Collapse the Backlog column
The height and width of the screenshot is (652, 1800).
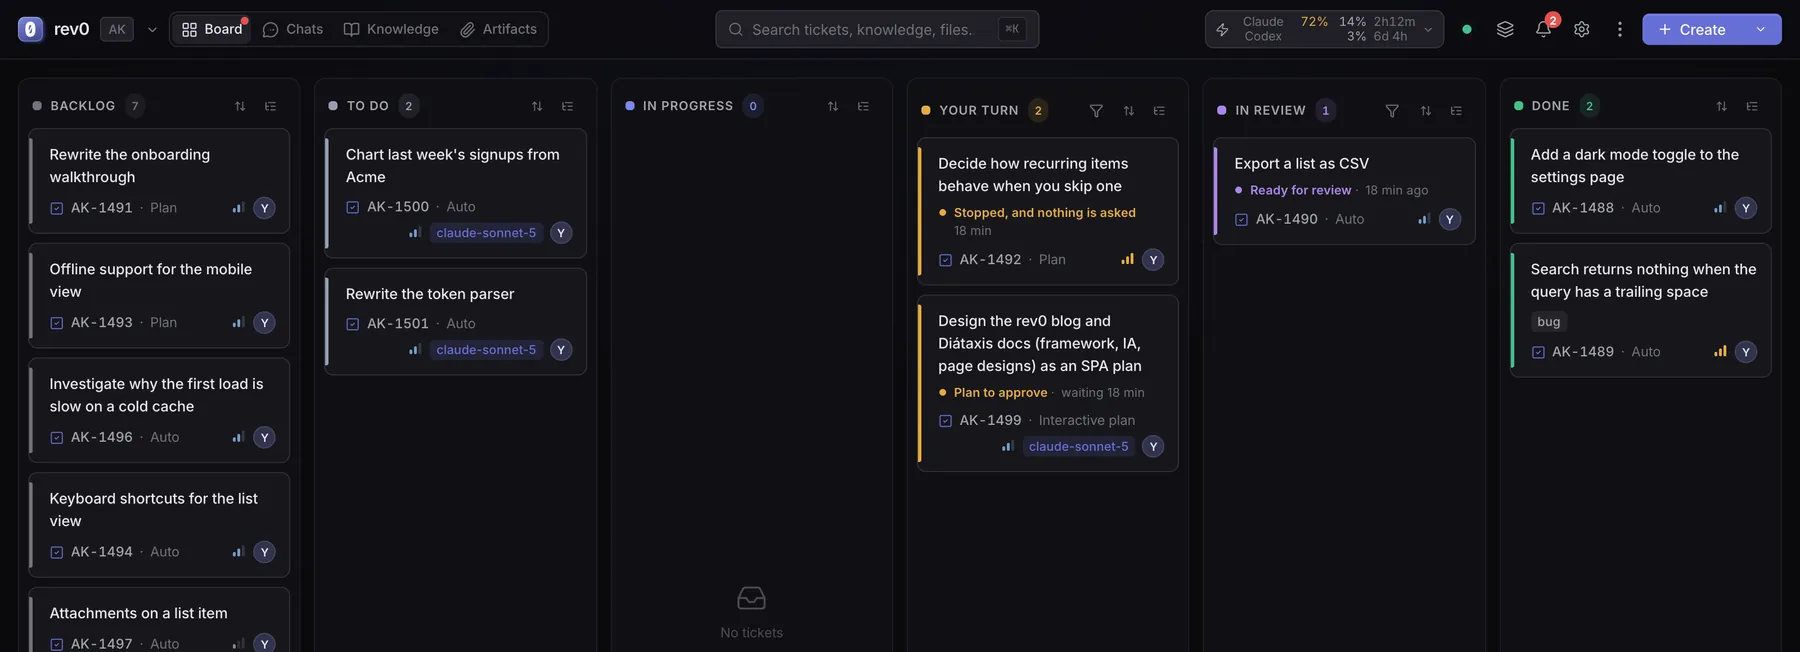(270, 106)
